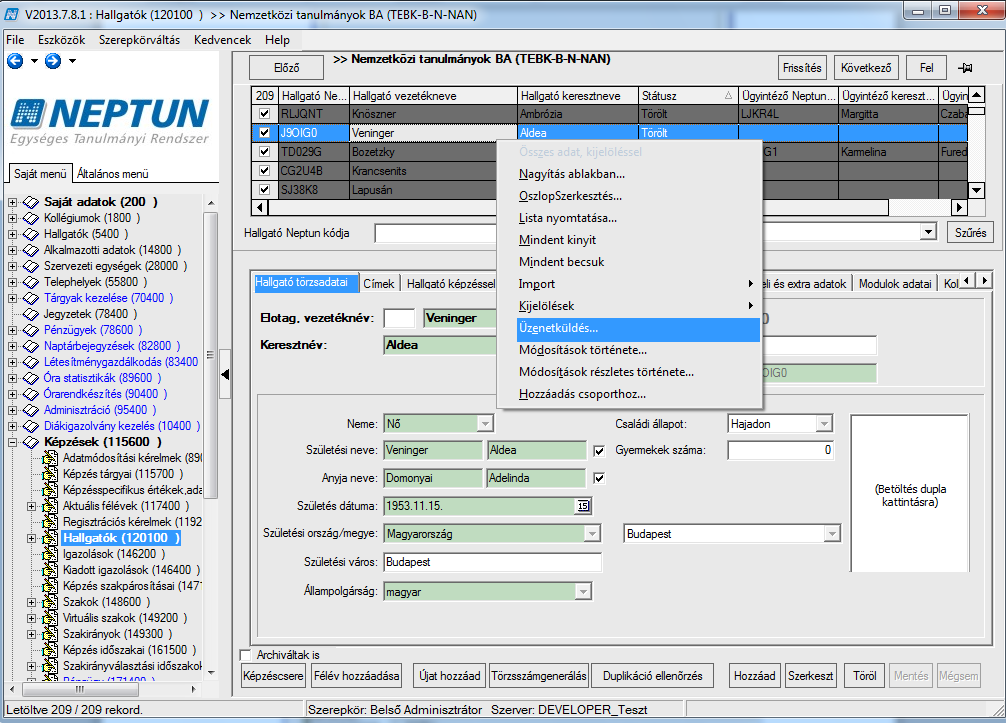
Task: Click the left menu tree's horizontal scrollbar
Action: pyautogui.click(x=103, y=690)
